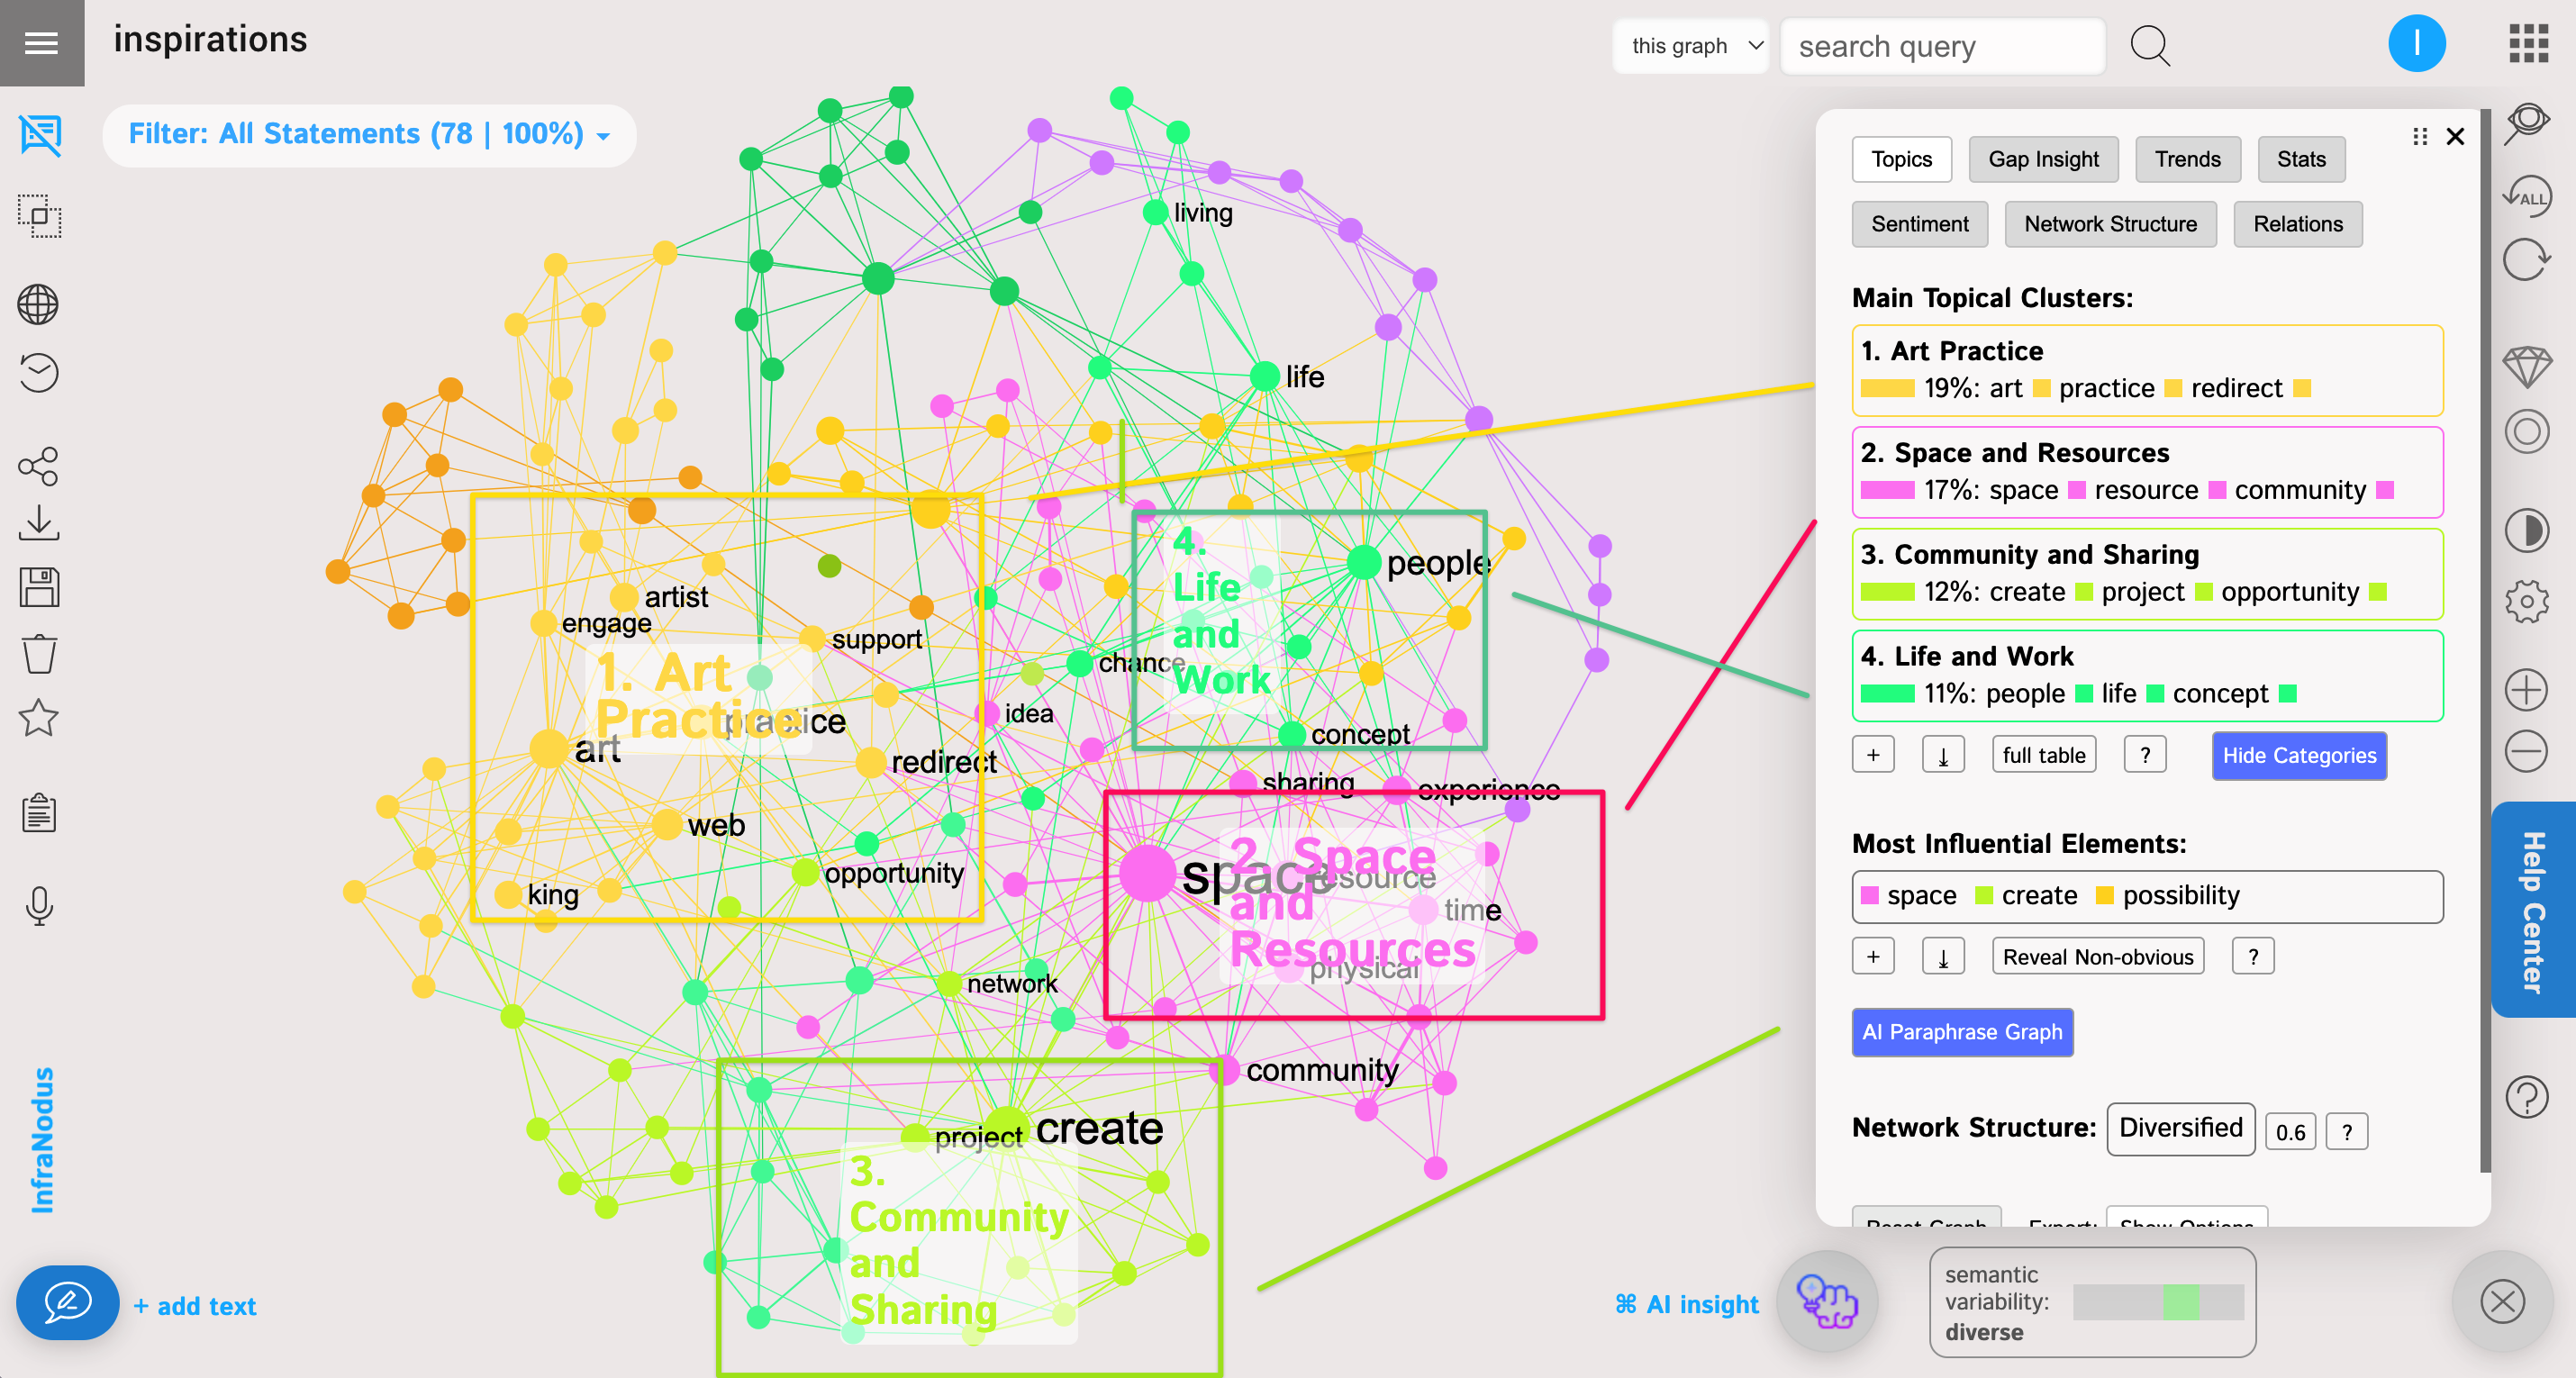This screenshot has width=2576, height=1378.
Task: Open the history clock icon
Action: click(38, 373)
